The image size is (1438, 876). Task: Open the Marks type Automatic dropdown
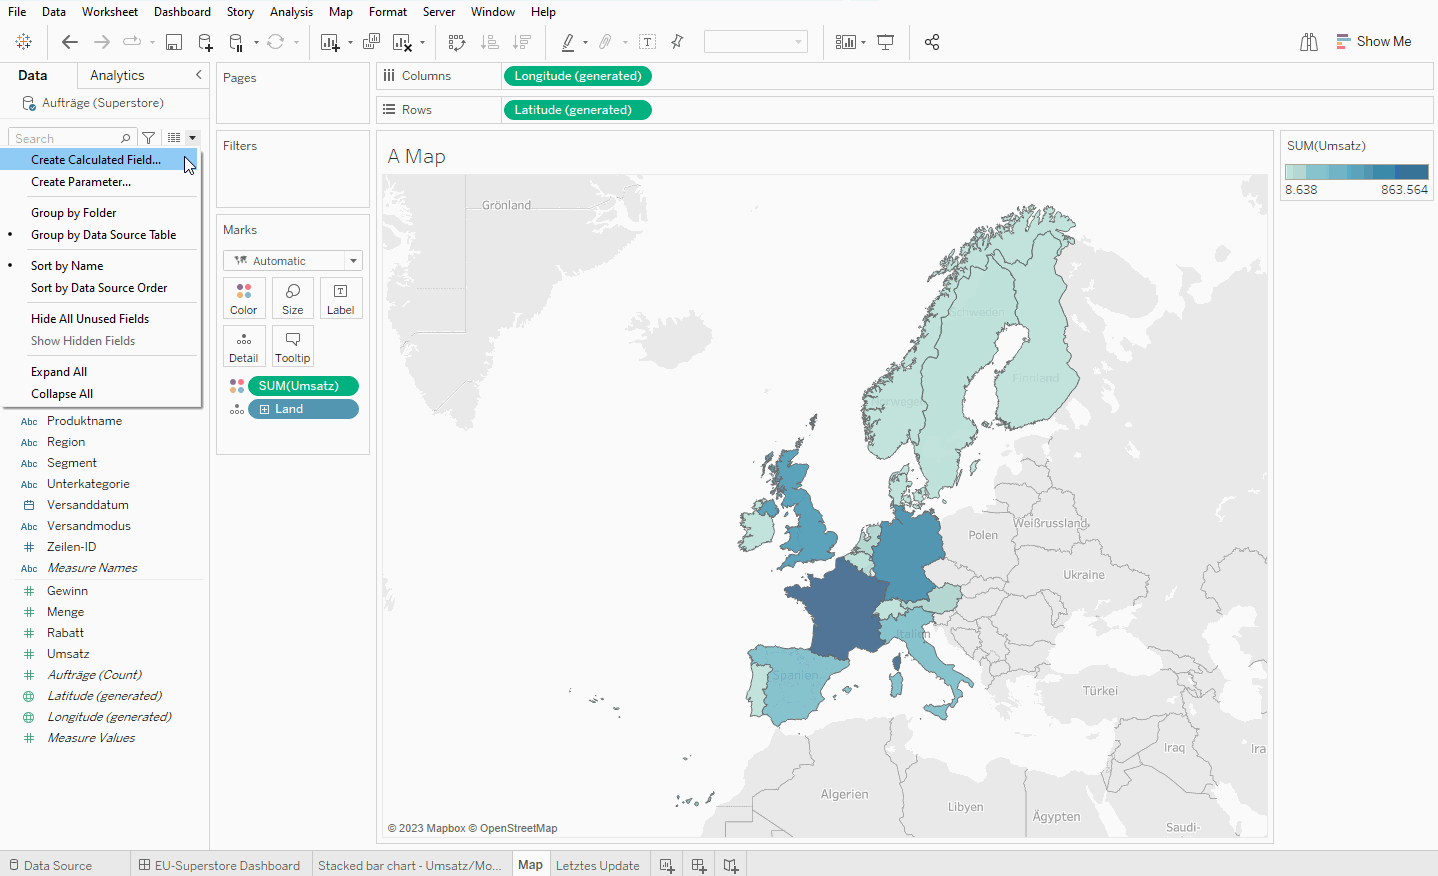tap(292, 261)
